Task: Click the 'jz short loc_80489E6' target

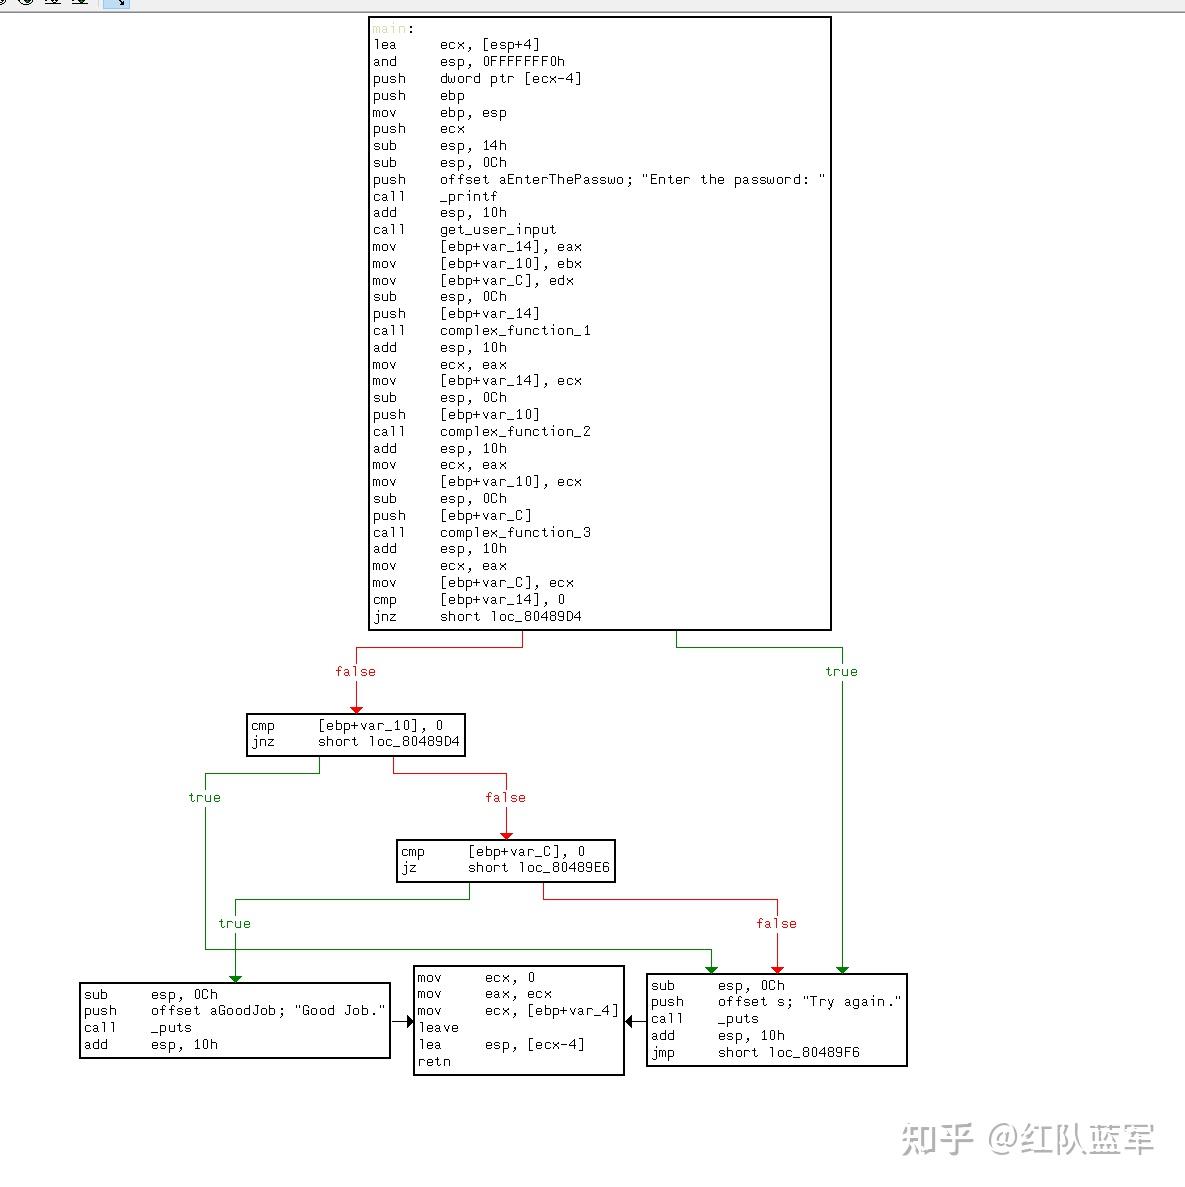Action: tap(564, 868)
